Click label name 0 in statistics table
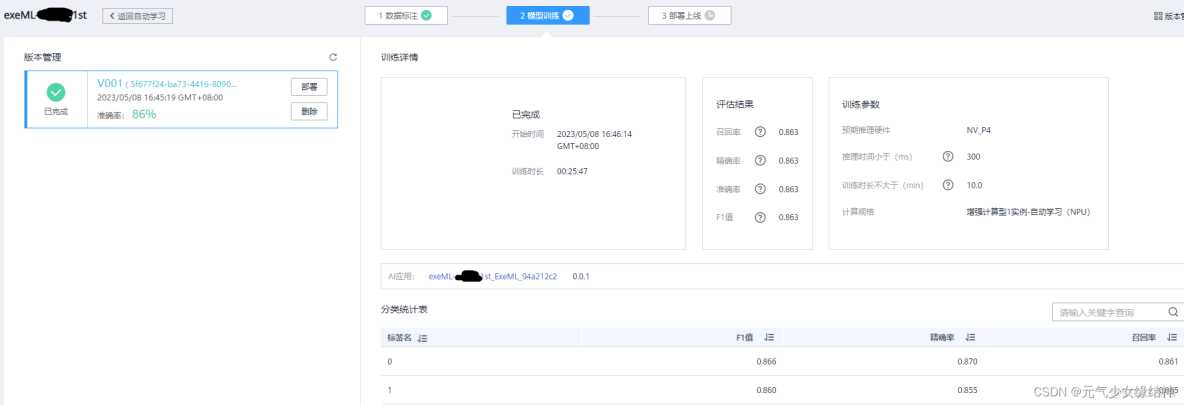Viewport: 1184px width, 405px height. [390, 362]
